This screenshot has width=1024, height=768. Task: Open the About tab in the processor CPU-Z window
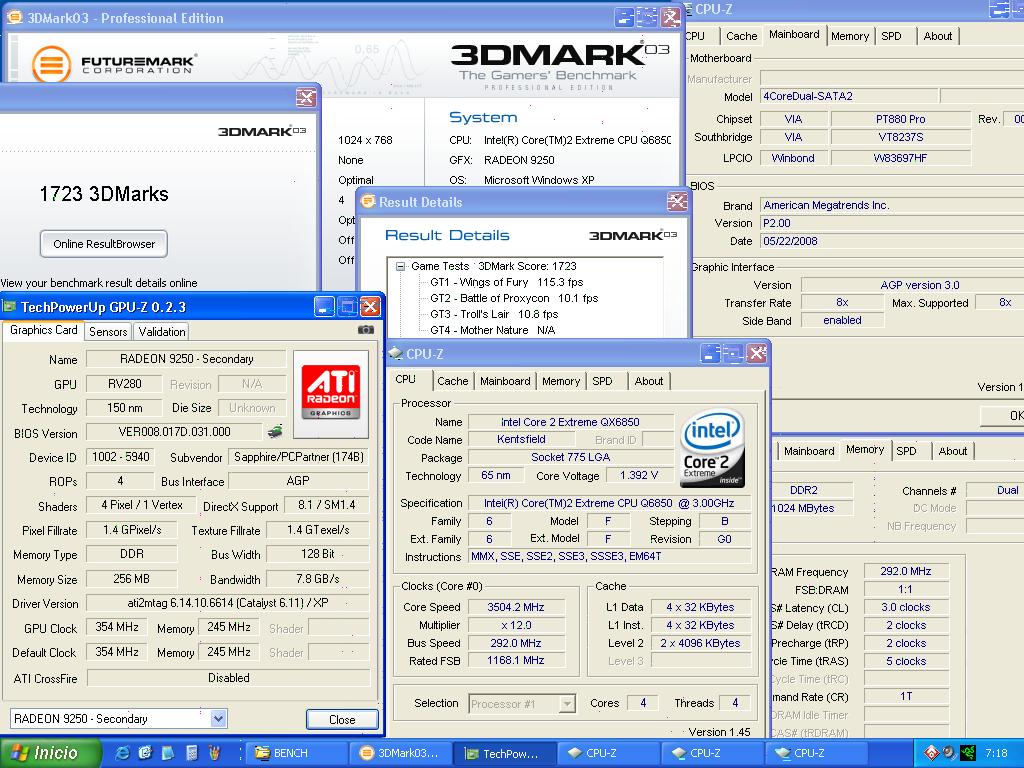(648, 381)
